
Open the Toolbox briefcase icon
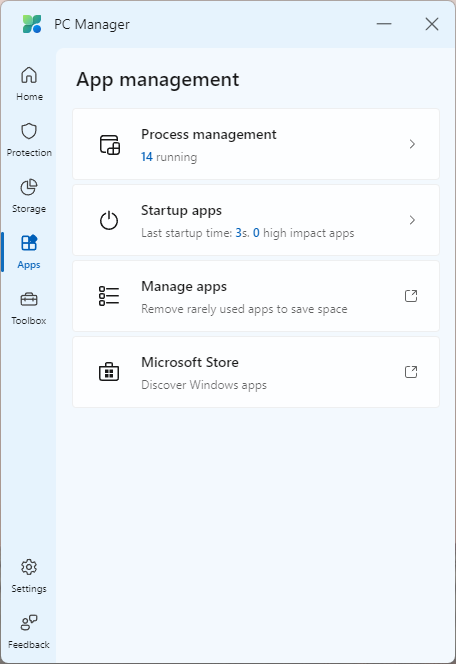[x=29, y=299]
